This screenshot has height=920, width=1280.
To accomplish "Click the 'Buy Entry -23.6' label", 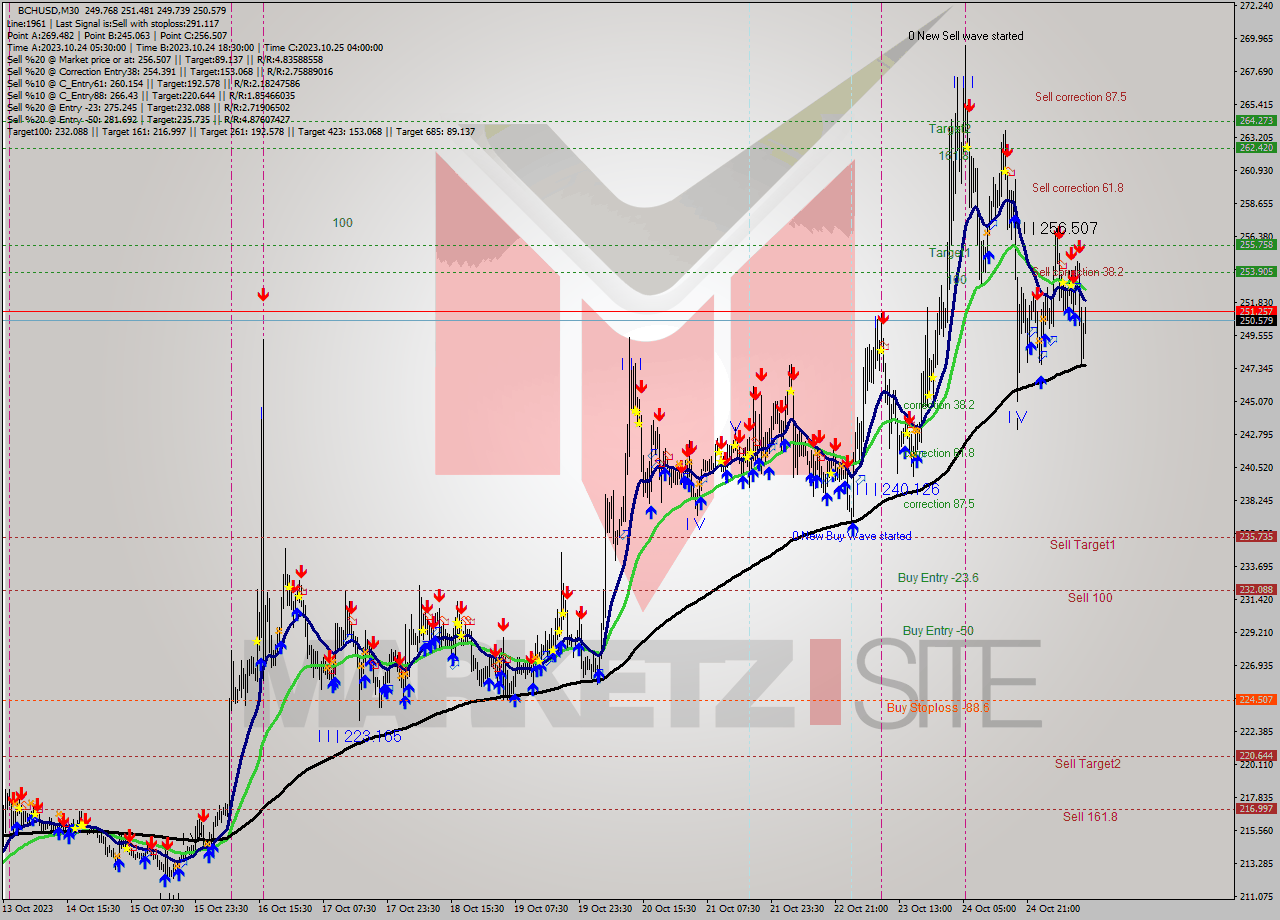I will (x=938, y=578).
